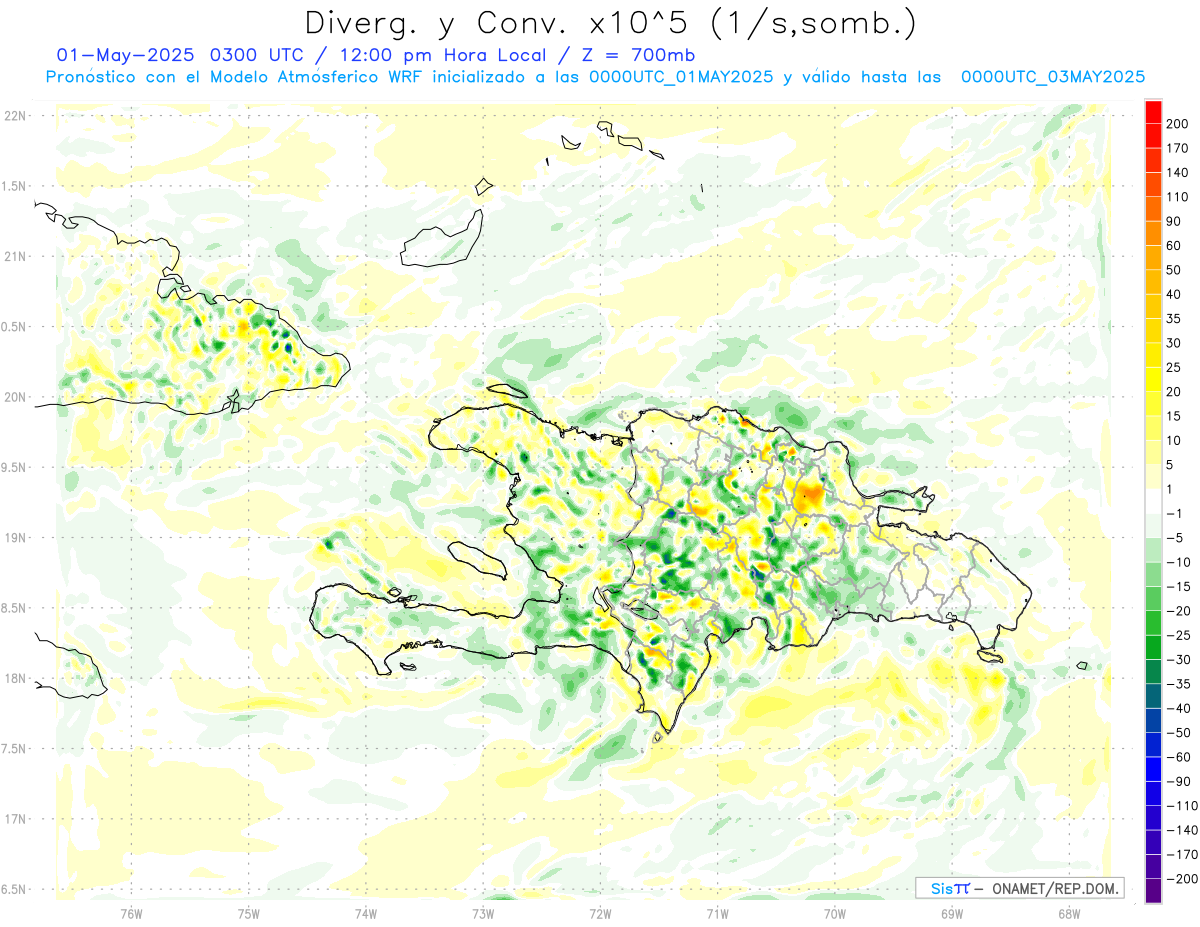Click the '0000UTC_01MAY2025' initialization time text
The height and width of the screenshot is (927, 1200).
681,77
